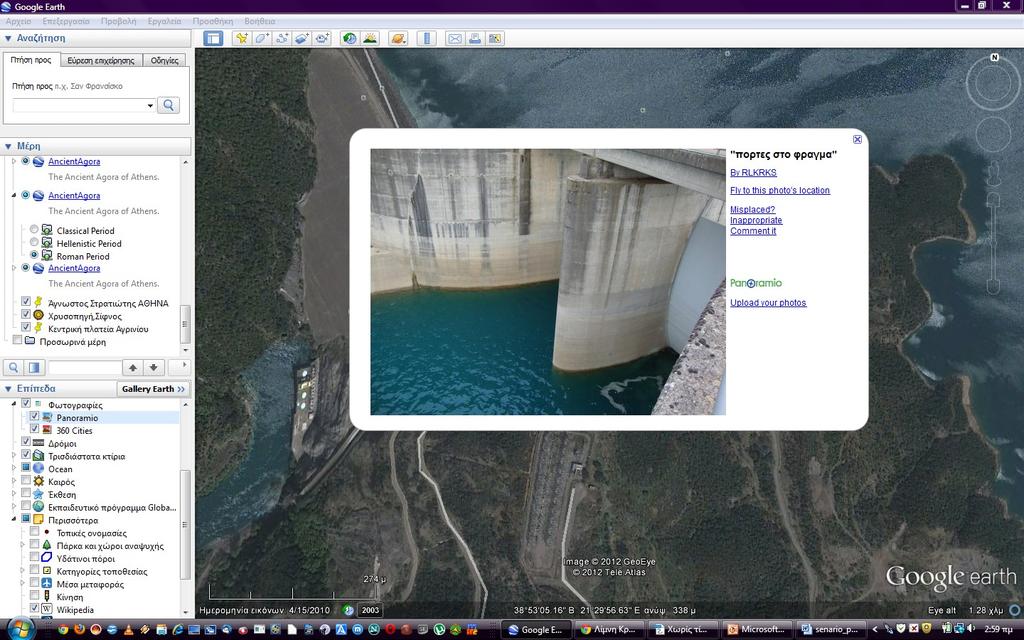Collapse the Περισσότερα layer tree node
1024x640 pixels.
pyautogui.click(x=14, y=520)
